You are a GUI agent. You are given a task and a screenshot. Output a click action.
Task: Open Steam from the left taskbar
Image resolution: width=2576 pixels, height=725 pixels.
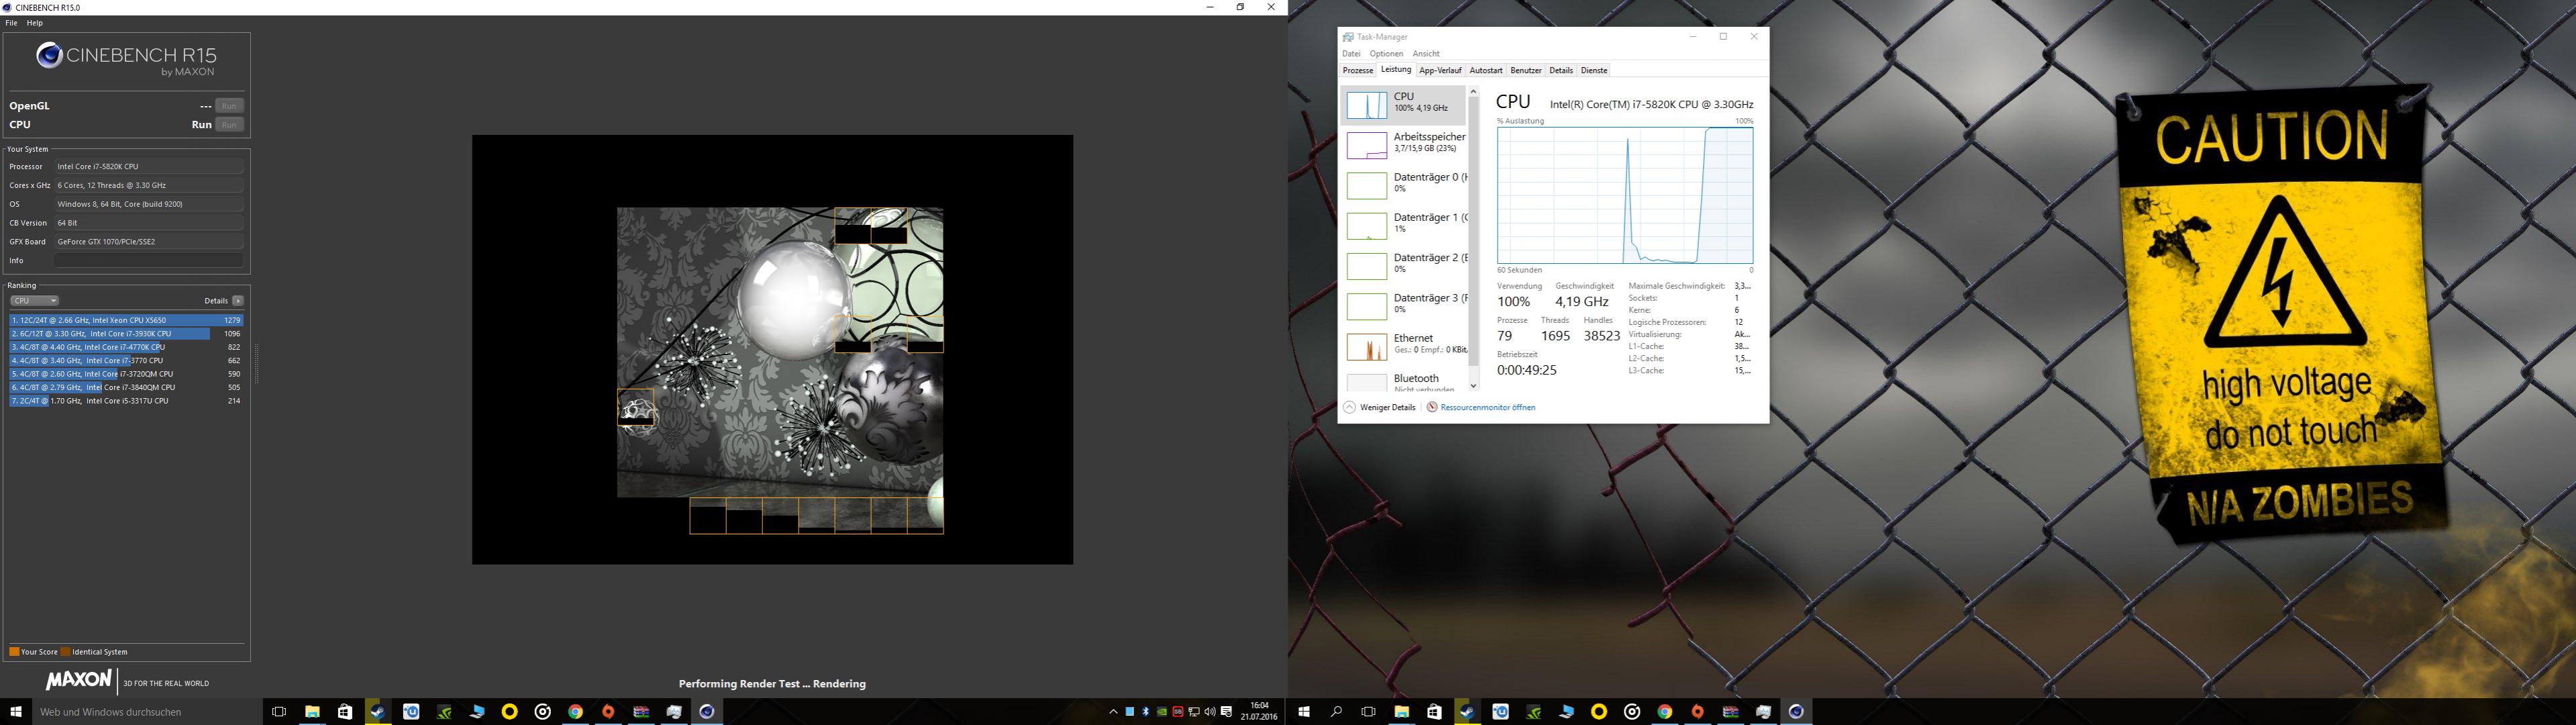point(378,712)
